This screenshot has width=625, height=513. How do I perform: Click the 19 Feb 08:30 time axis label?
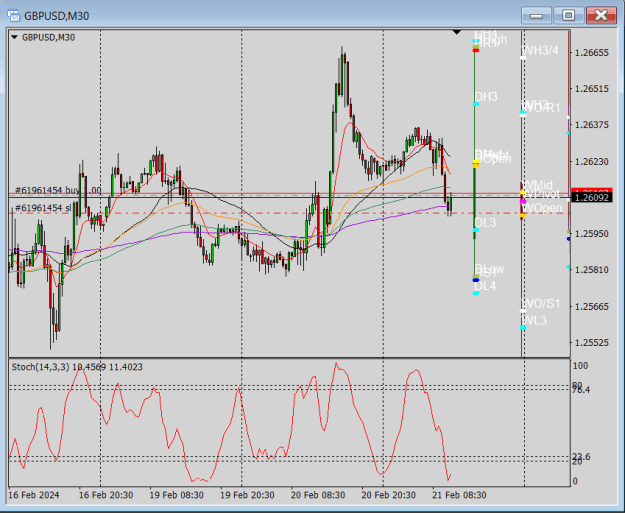[x=177, y=495]
